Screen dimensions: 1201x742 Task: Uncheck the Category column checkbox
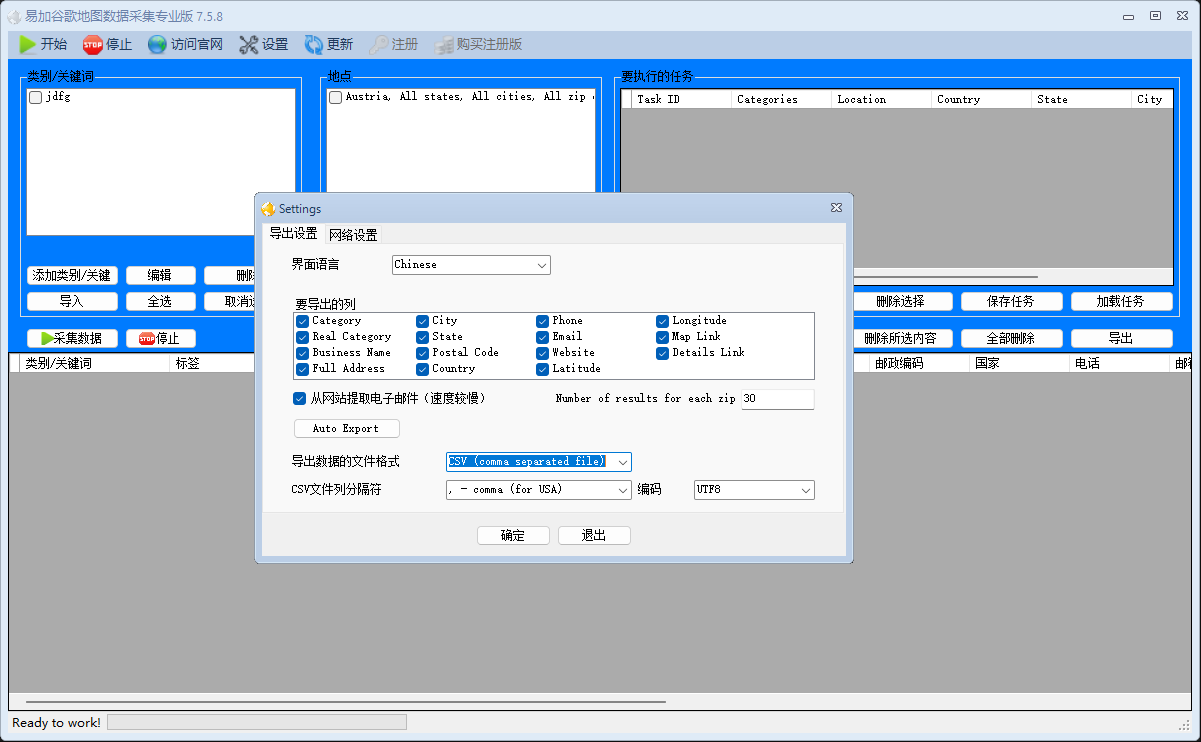tap(302, 321)
